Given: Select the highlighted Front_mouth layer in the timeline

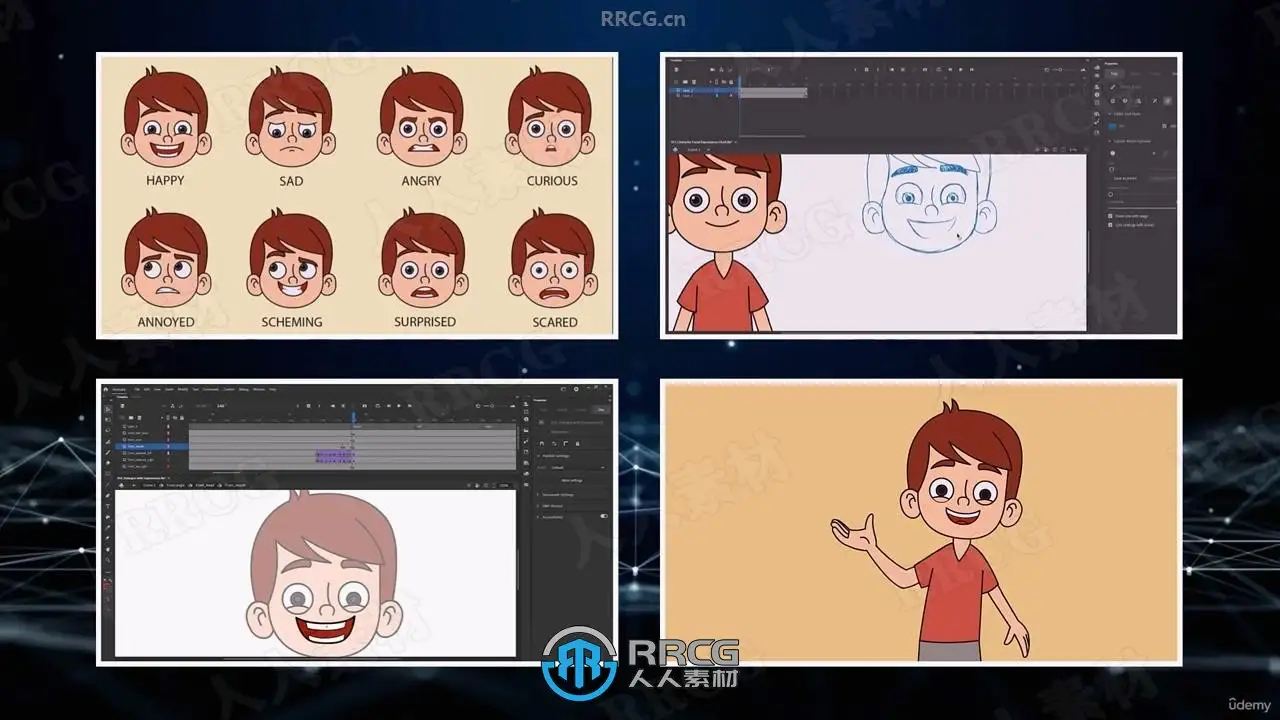Looking at the screenshot, I should click(x=152, y=446).
